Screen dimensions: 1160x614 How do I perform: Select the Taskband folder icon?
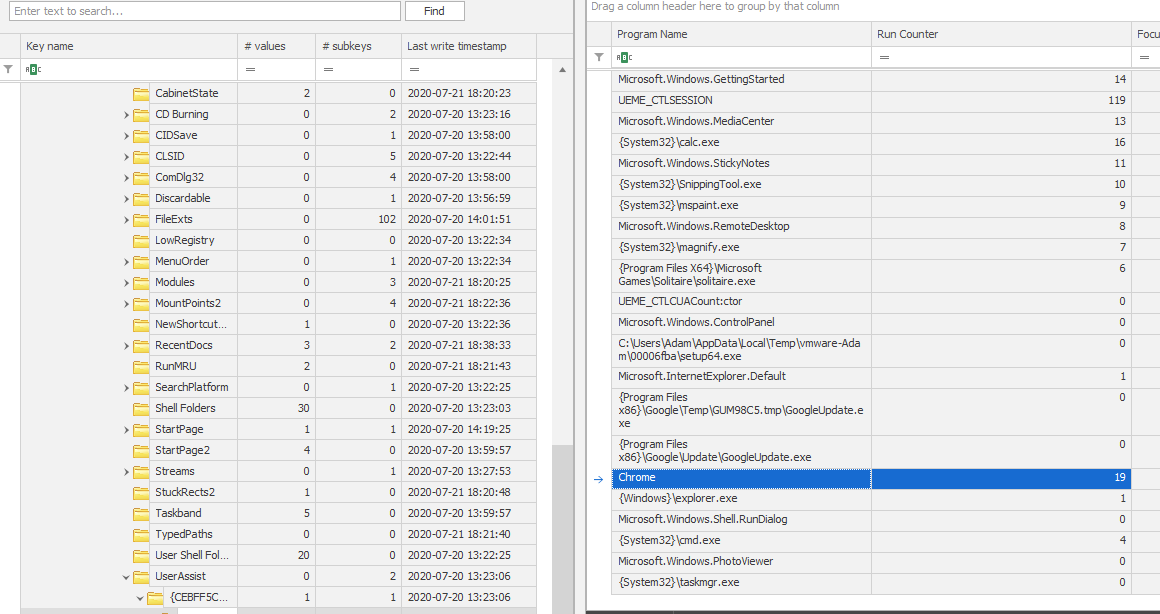pyautogui.click(x=141, y=513)
